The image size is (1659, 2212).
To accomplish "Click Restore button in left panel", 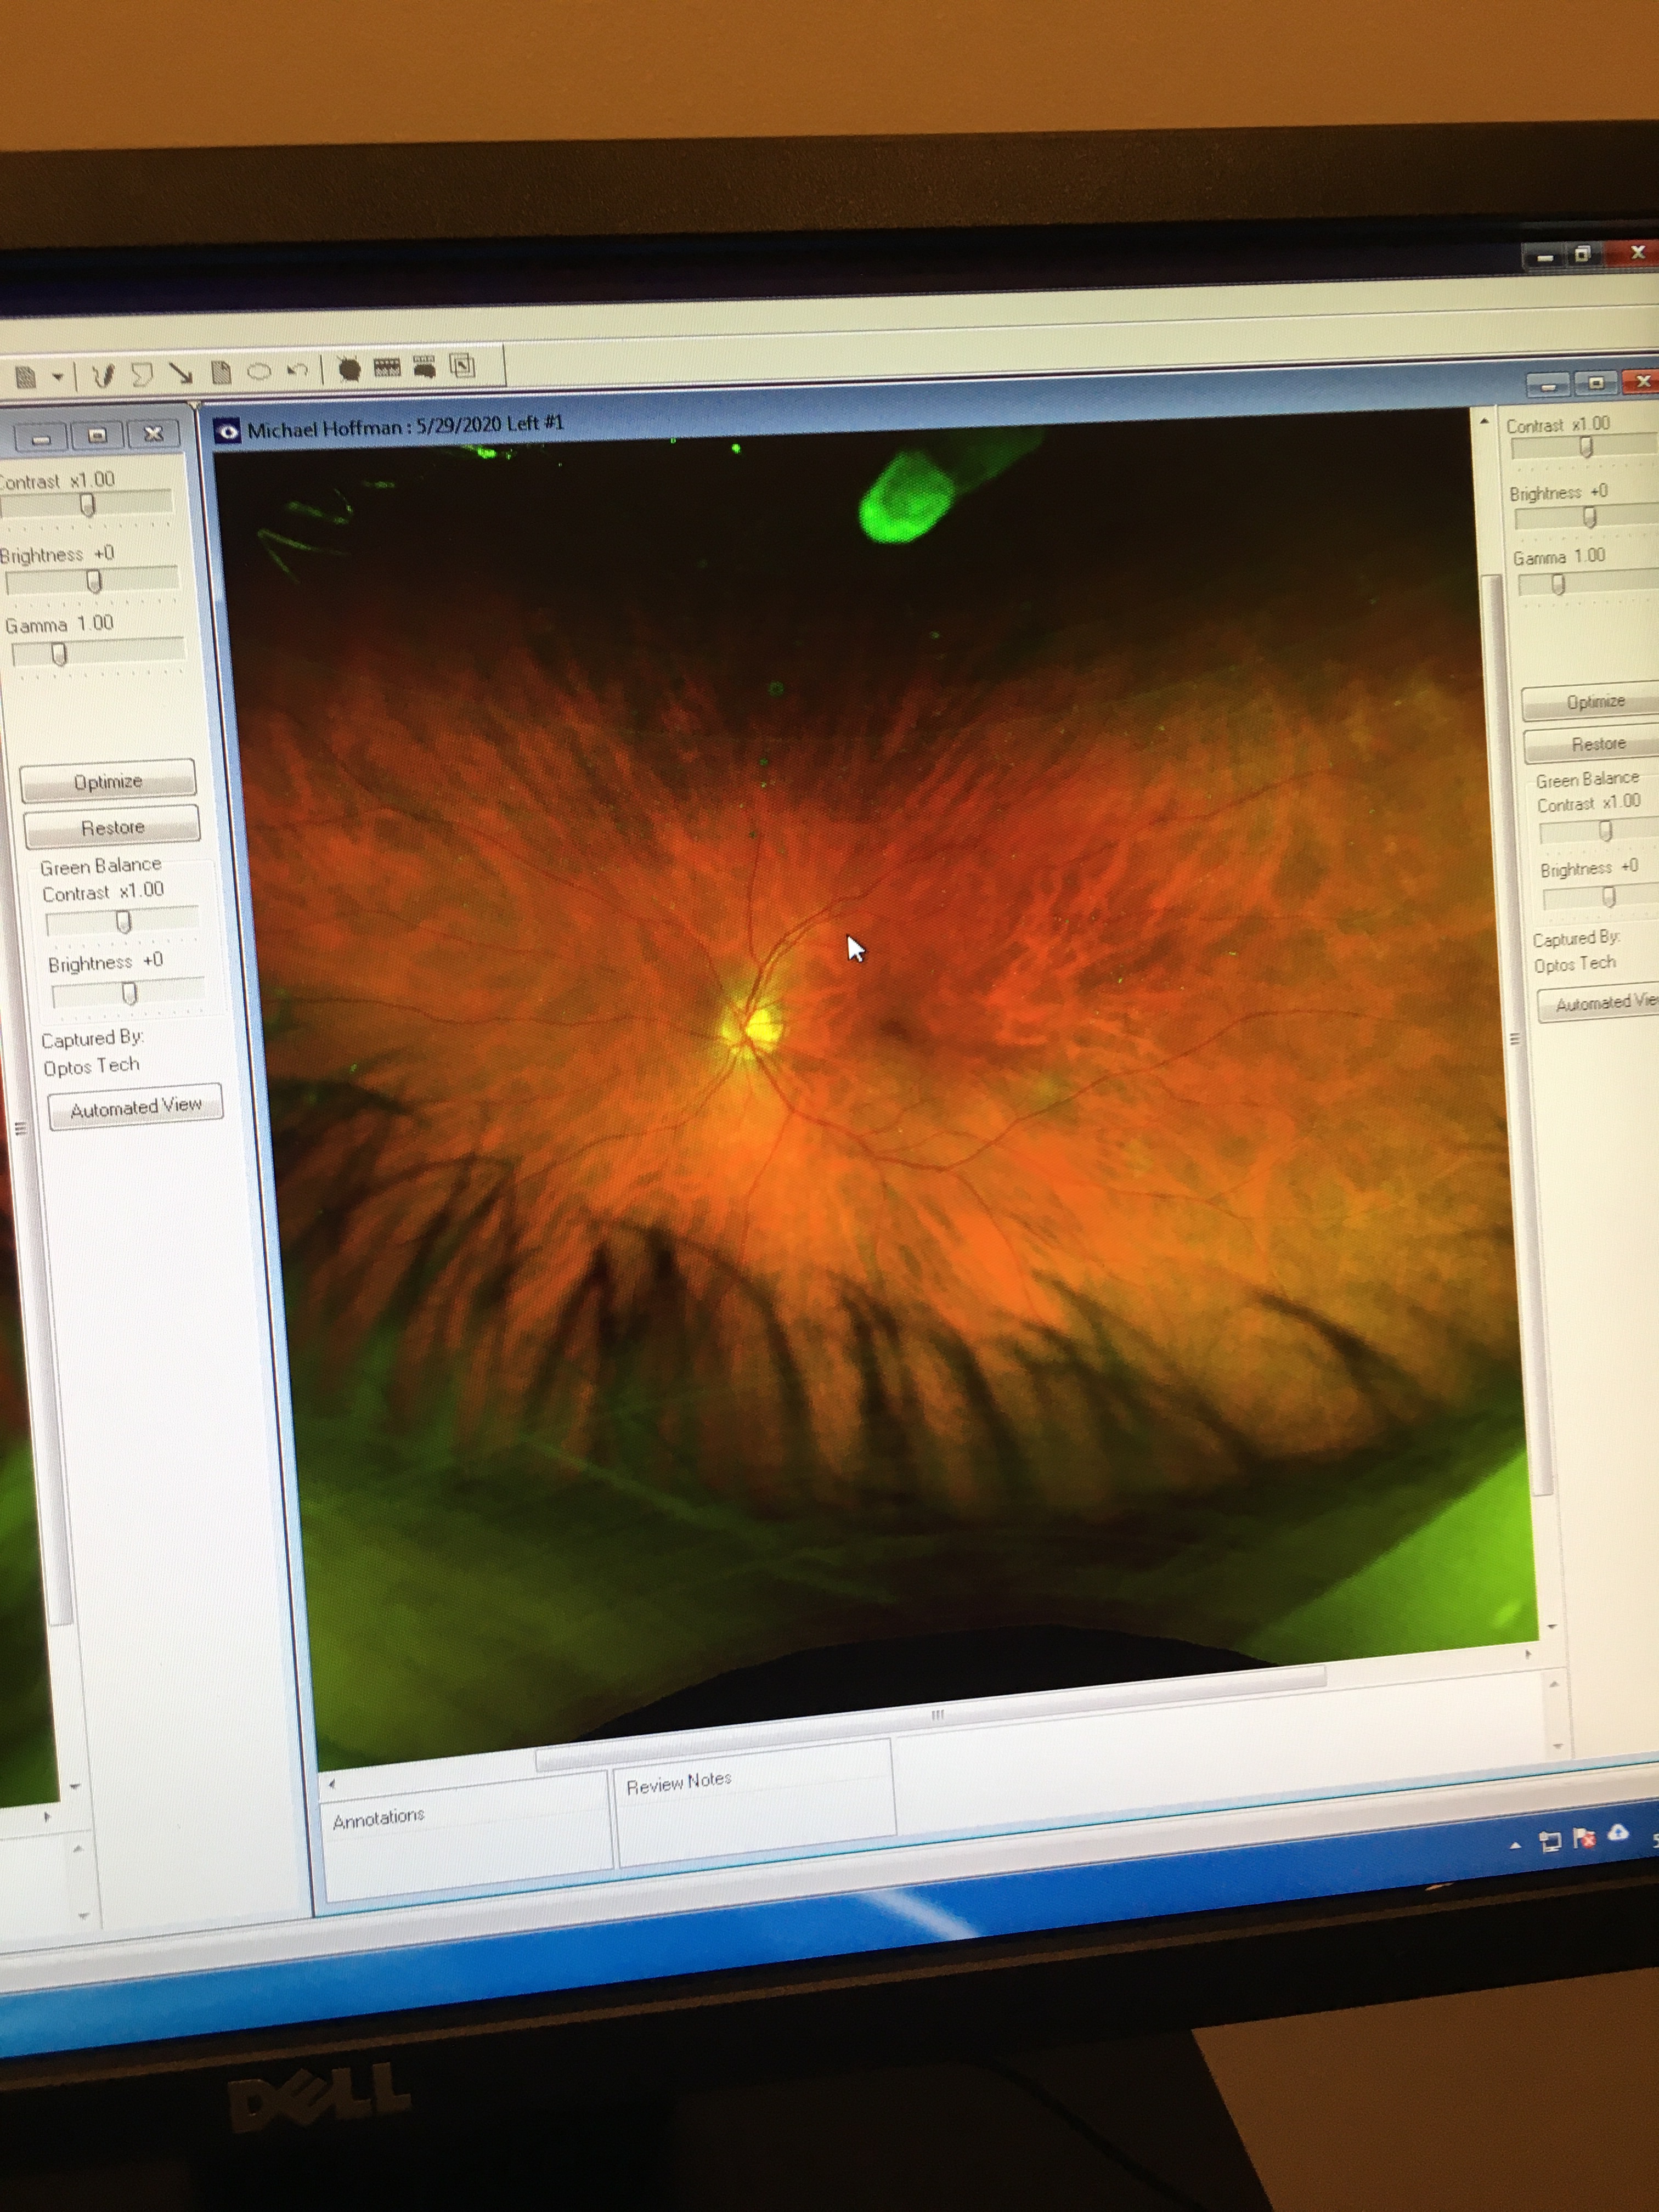I will [x=112, y=827].
